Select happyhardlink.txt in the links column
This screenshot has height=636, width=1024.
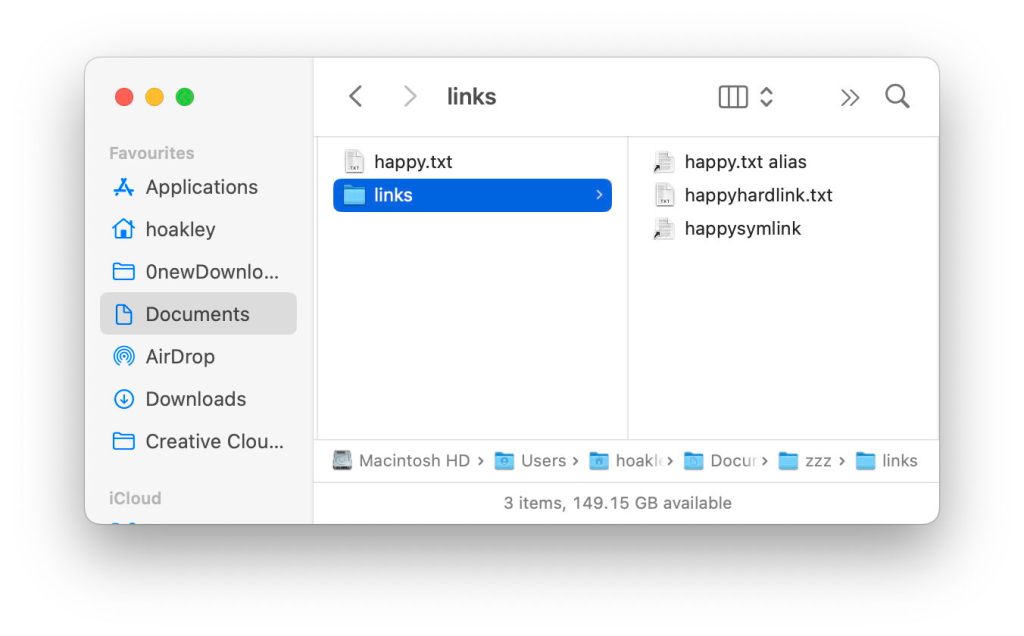coord(757,195)
